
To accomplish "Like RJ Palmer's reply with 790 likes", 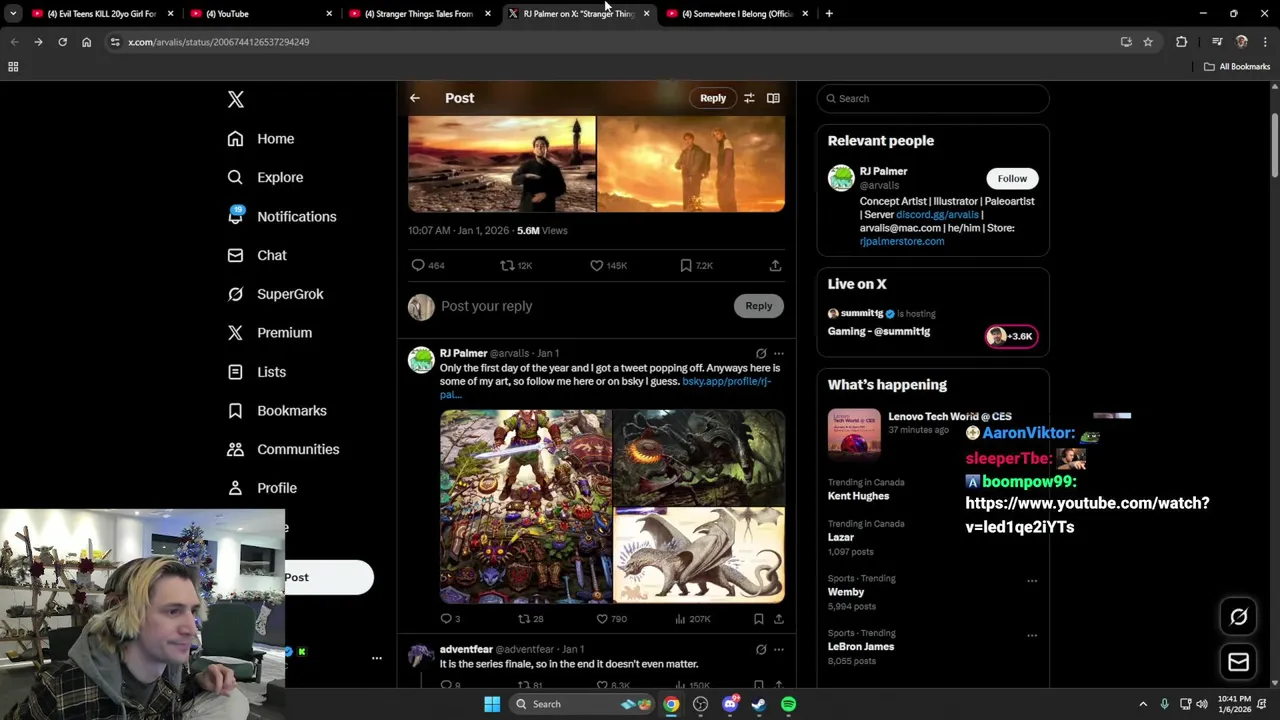I will (x=602, y=619).
